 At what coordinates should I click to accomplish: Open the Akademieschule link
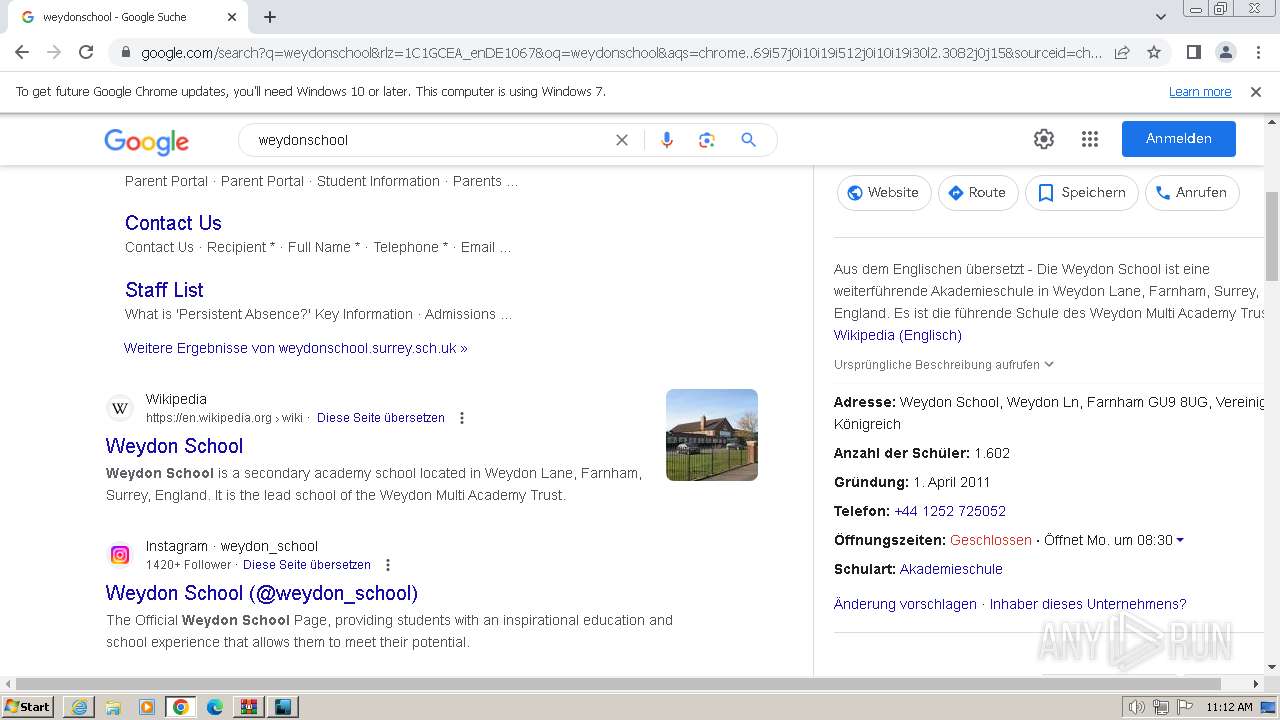(x=951, y=569)
